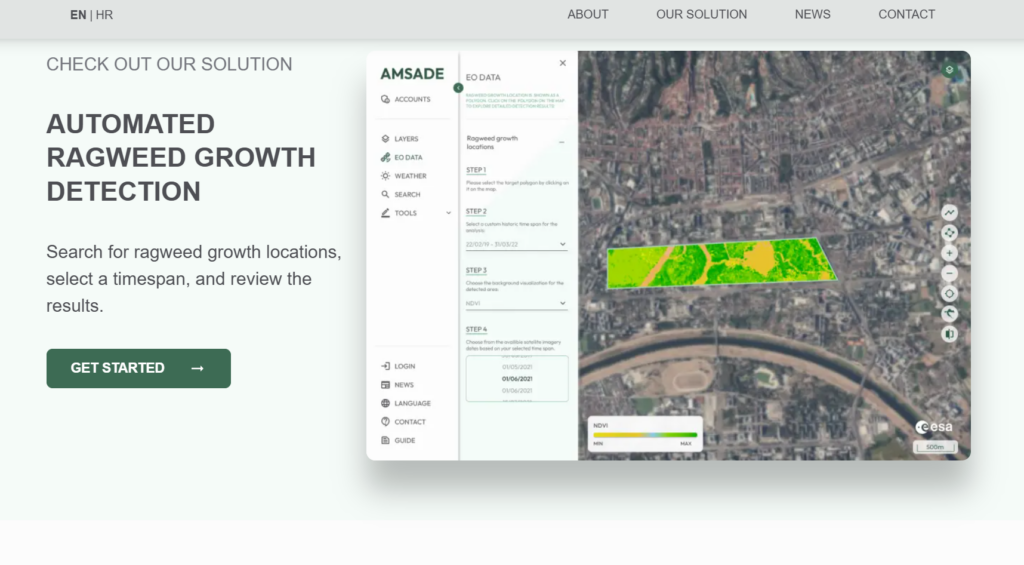Go to ABOUT in top navigation

[587, 14]
